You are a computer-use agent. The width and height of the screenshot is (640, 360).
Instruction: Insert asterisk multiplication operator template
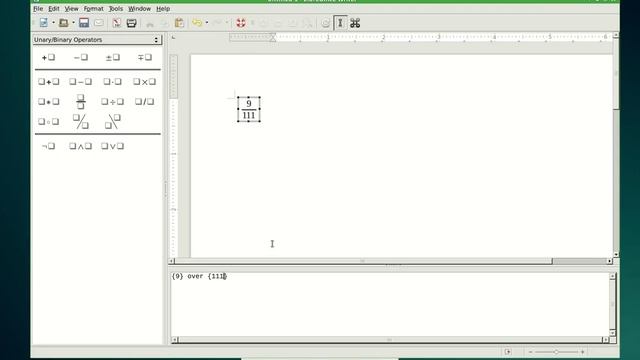(x=49, y=102)
